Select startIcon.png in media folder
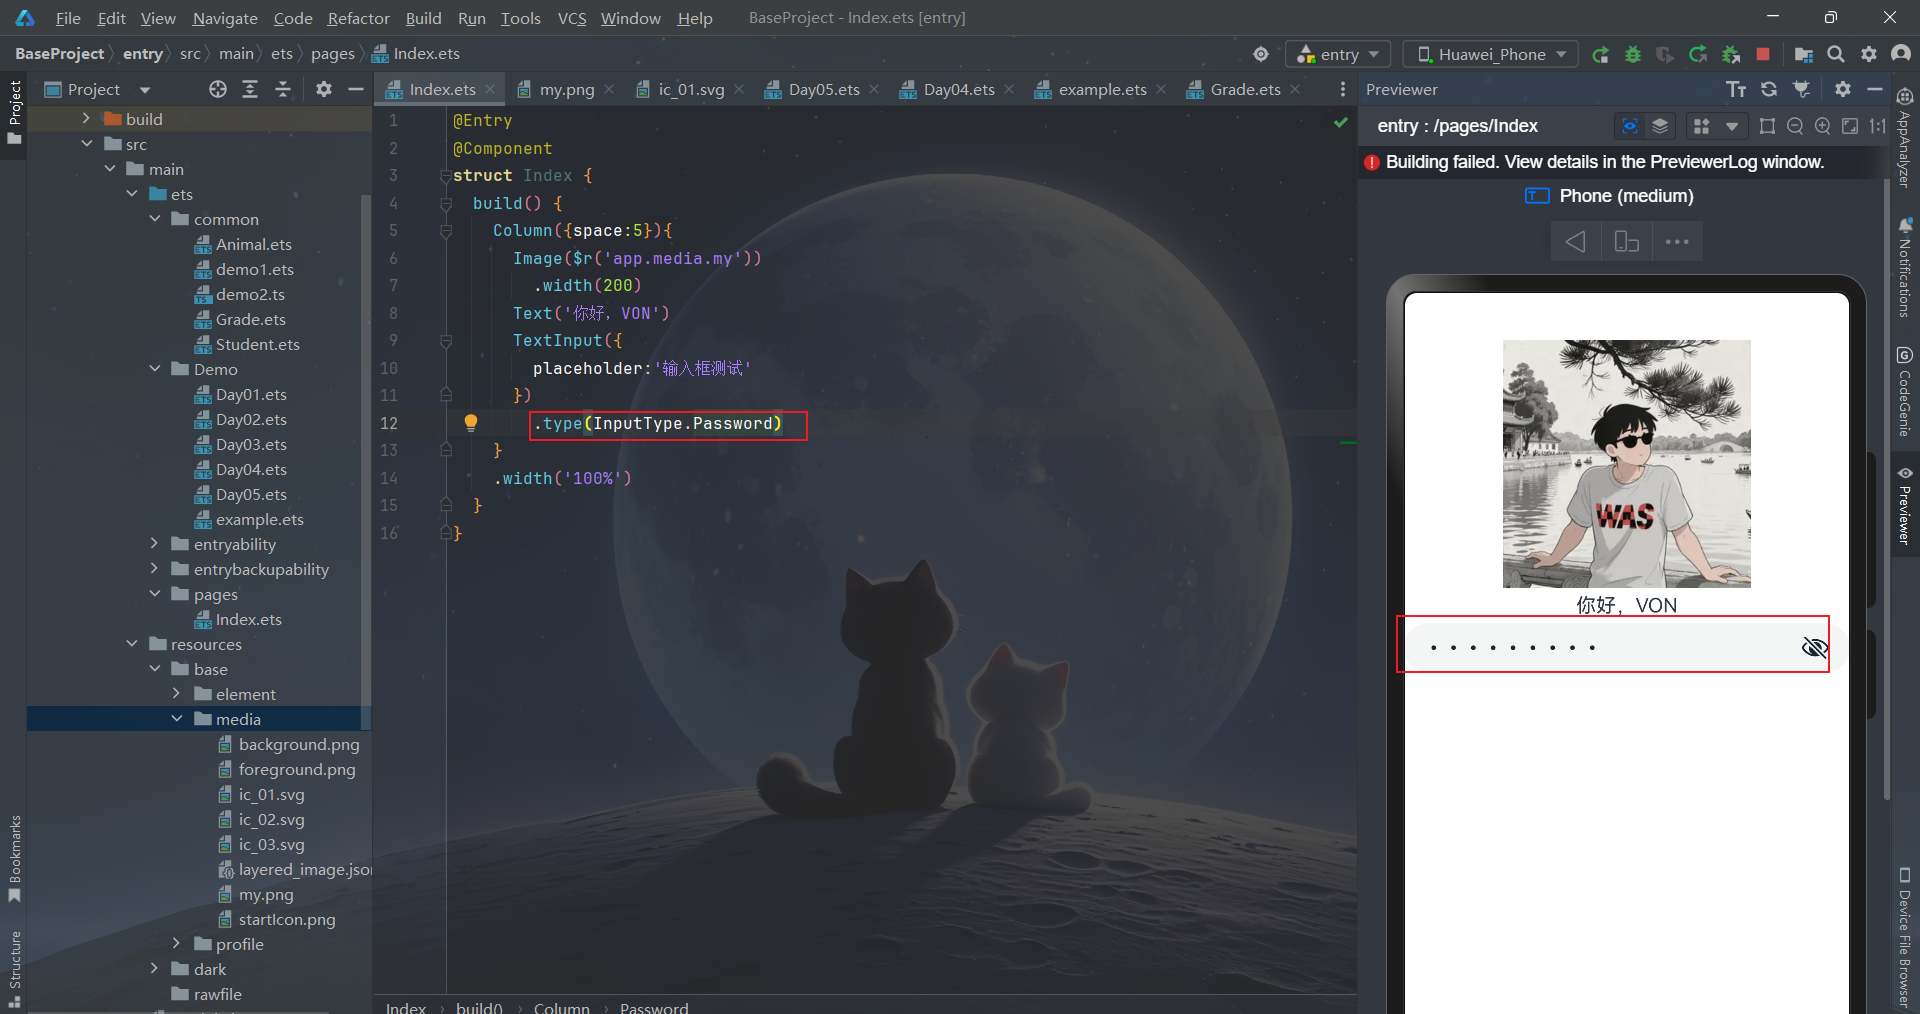The height and width of the screenshot is (1014, 1920). click(286, 919)
